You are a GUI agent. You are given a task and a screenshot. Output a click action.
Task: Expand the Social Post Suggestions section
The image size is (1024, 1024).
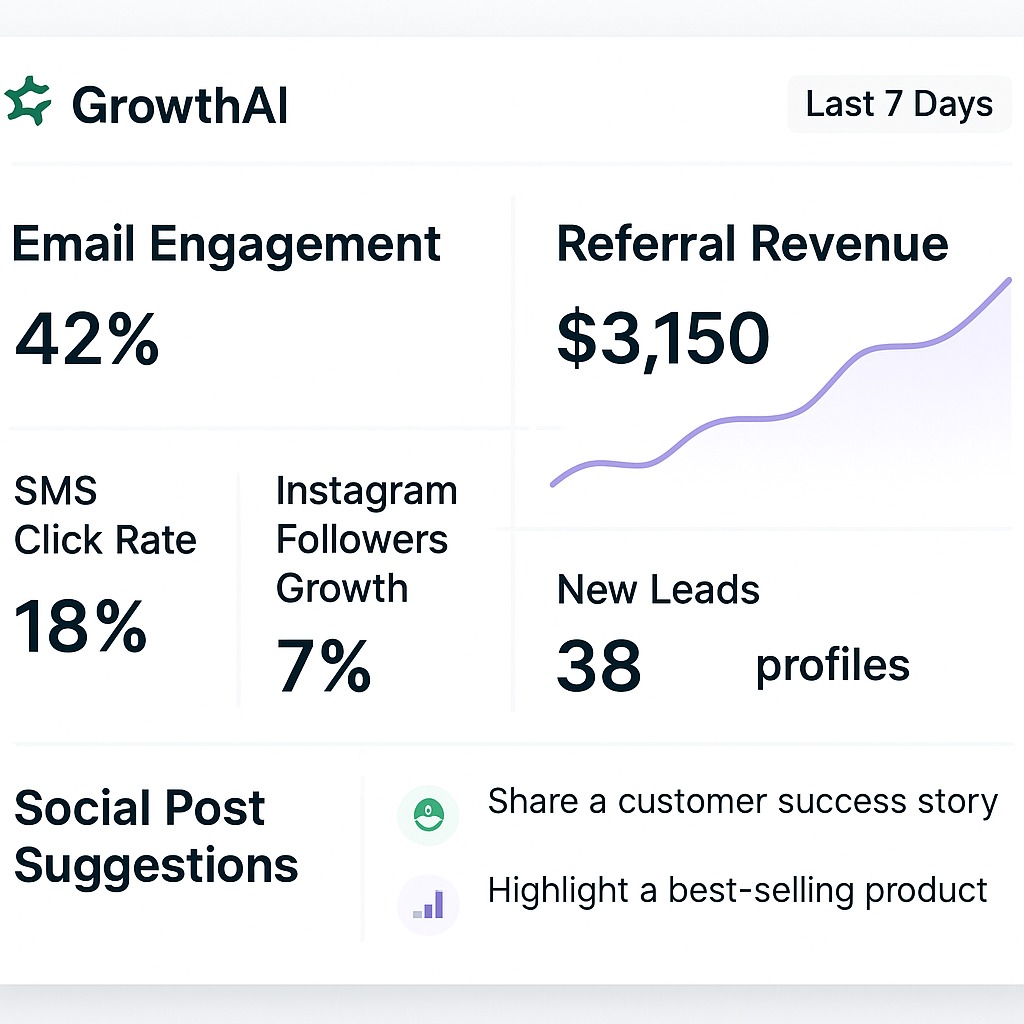click(155, 838)
